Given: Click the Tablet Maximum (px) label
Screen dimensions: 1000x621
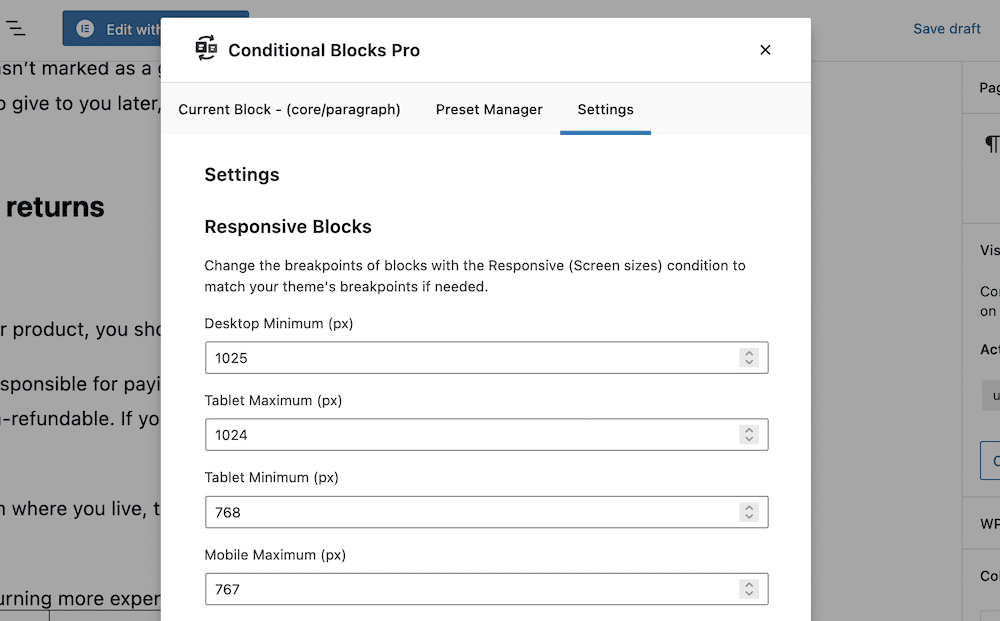Looking at the screenshot, I should [x=273, y=400].
